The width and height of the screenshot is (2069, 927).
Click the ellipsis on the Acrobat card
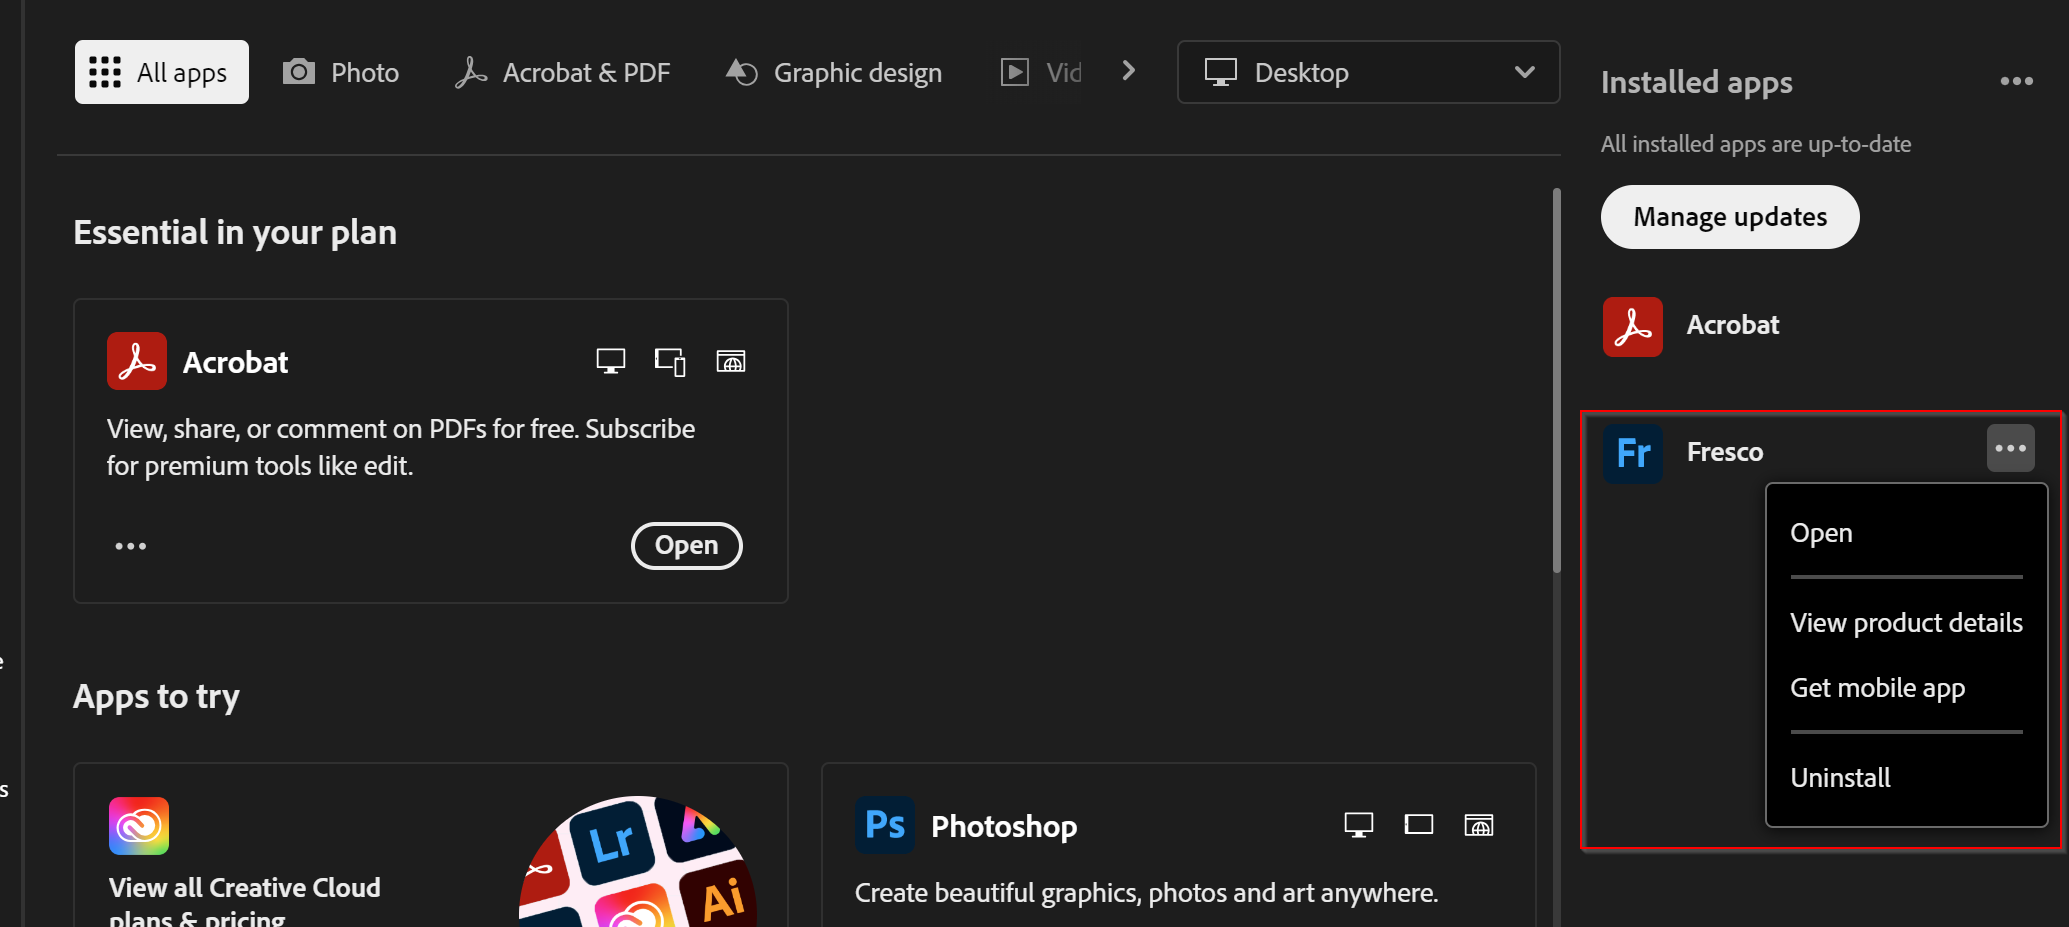click(130, 545)
